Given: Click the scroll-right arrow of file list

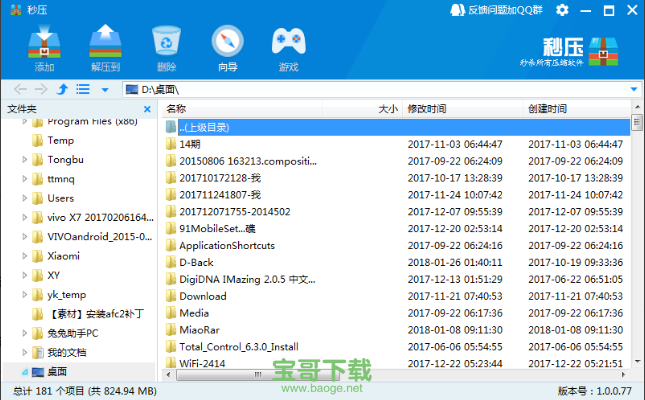Looking at the screenshot, I should point(624,374).
